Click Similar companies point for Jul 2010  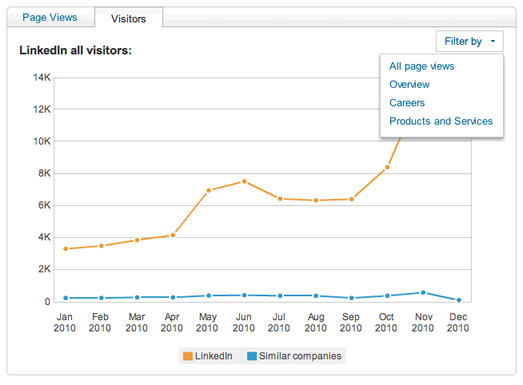coord(280,296)
